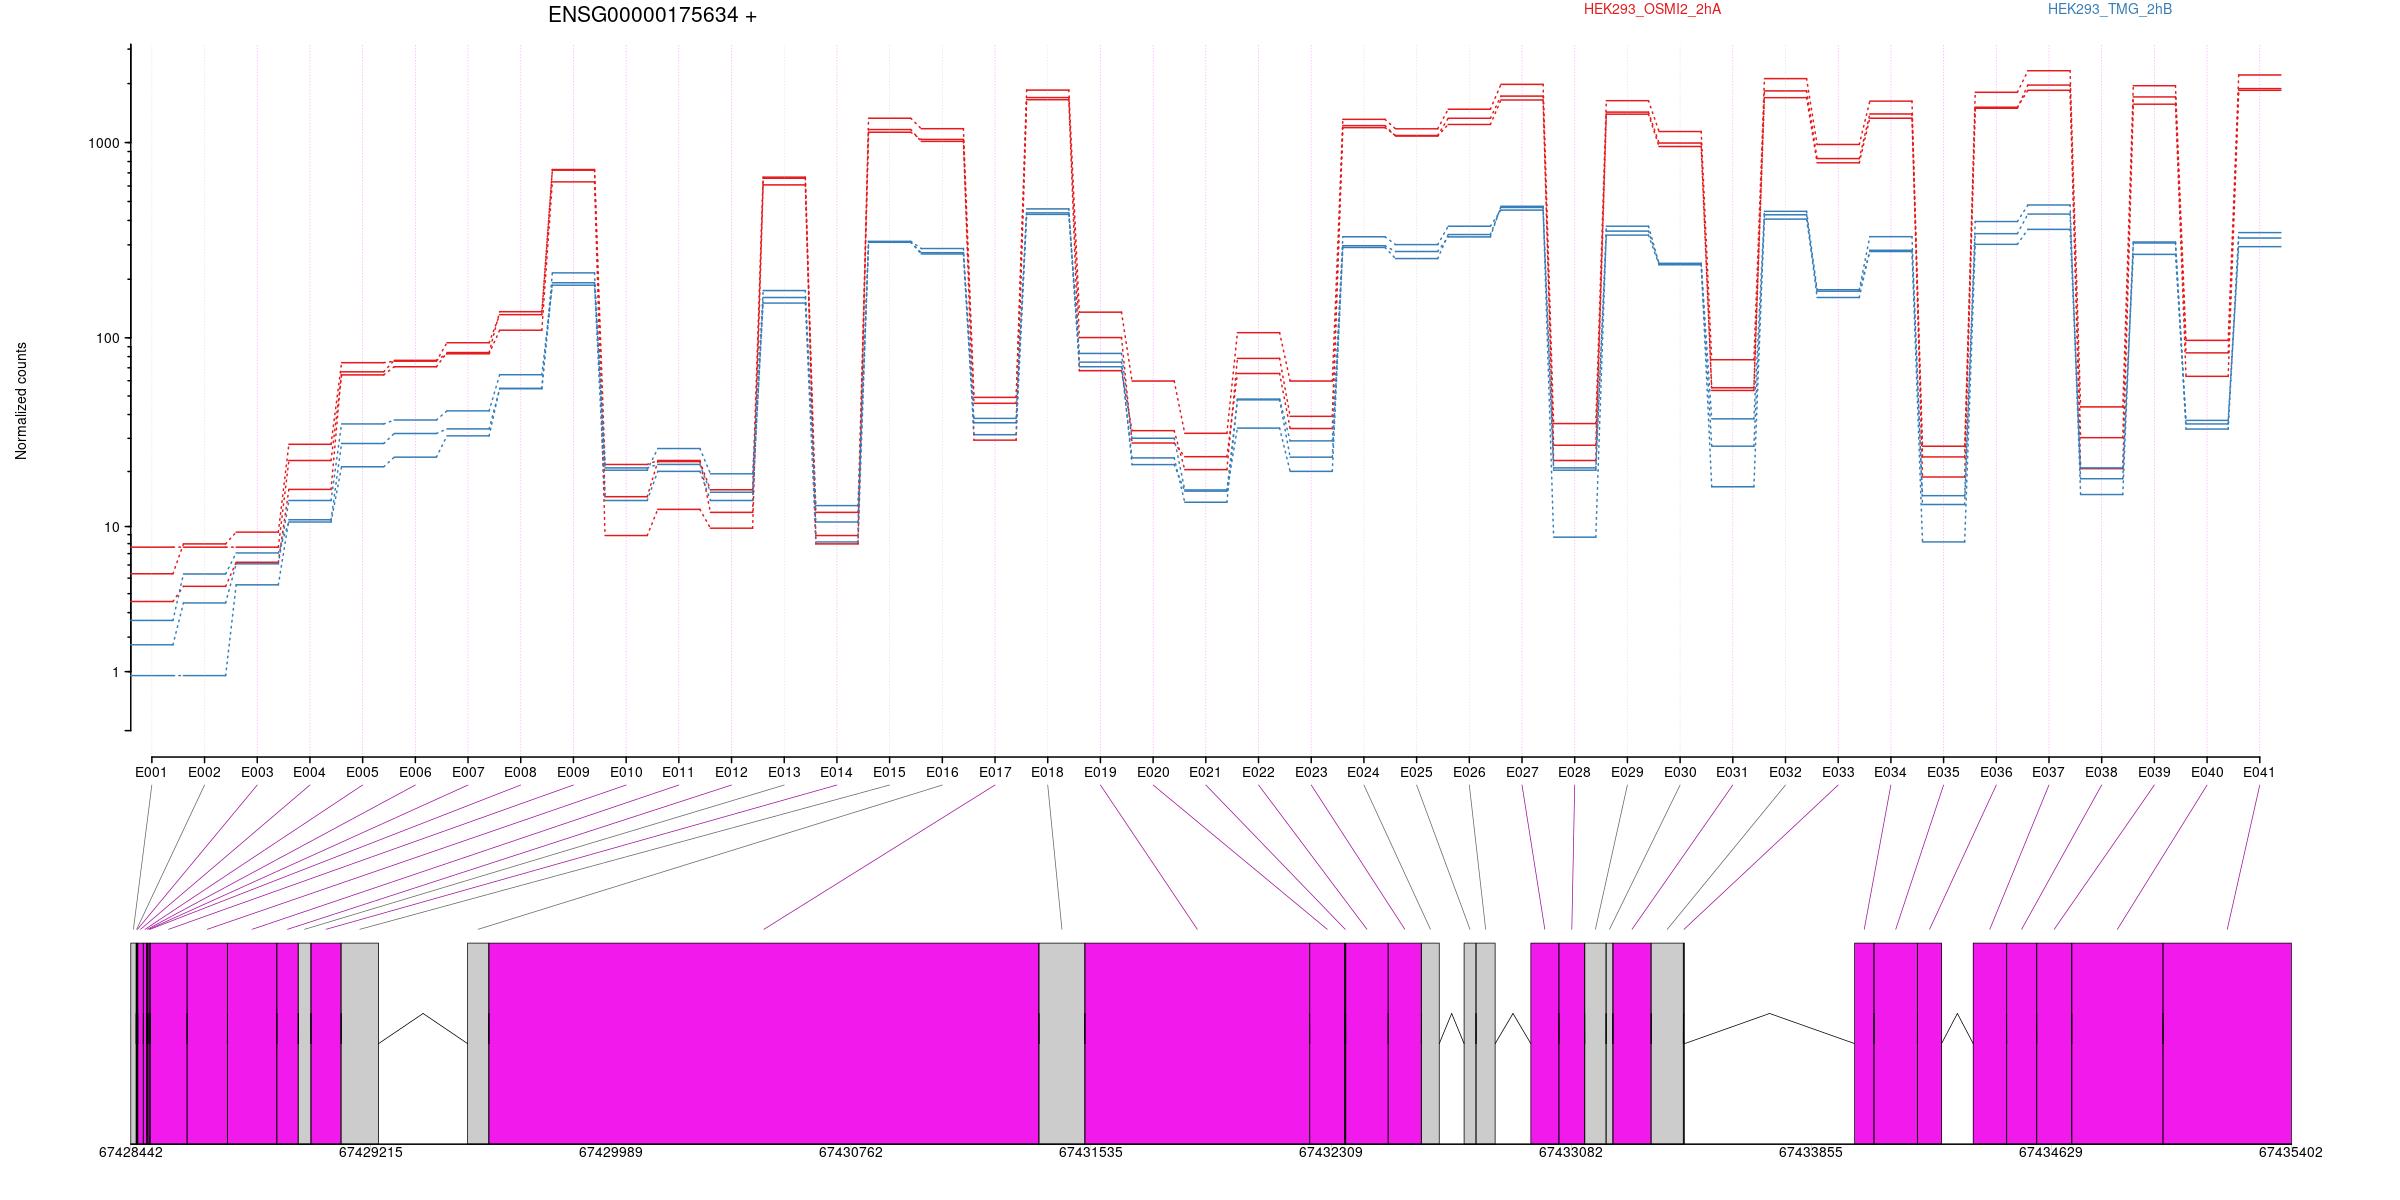Click exon label E010

pyautogui.click(x=626, y=772)
